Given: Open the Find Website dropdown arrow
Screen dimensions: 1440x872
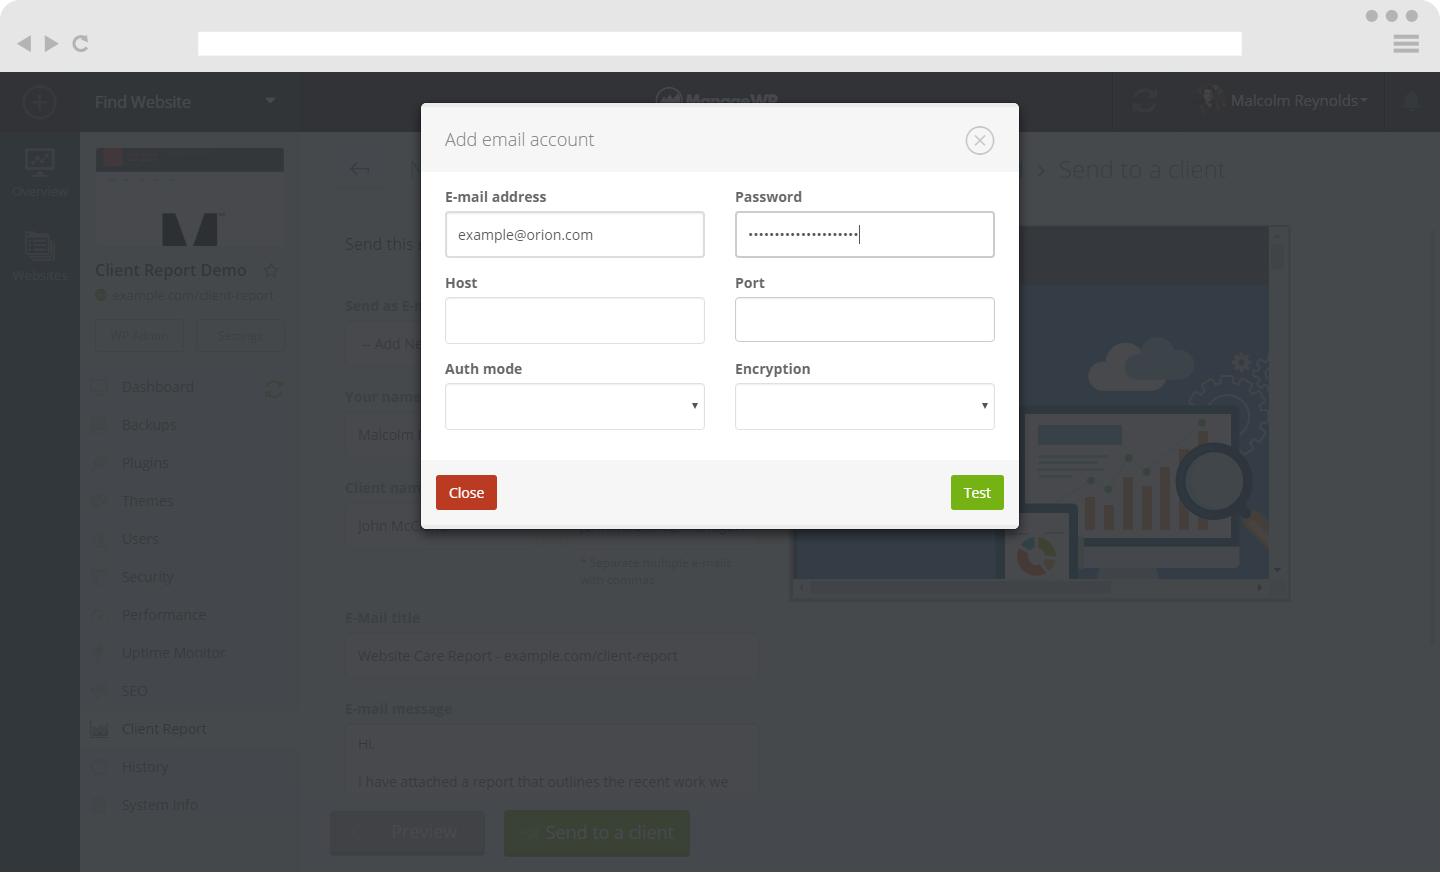Looking at the screenshot, I should 270,101.
